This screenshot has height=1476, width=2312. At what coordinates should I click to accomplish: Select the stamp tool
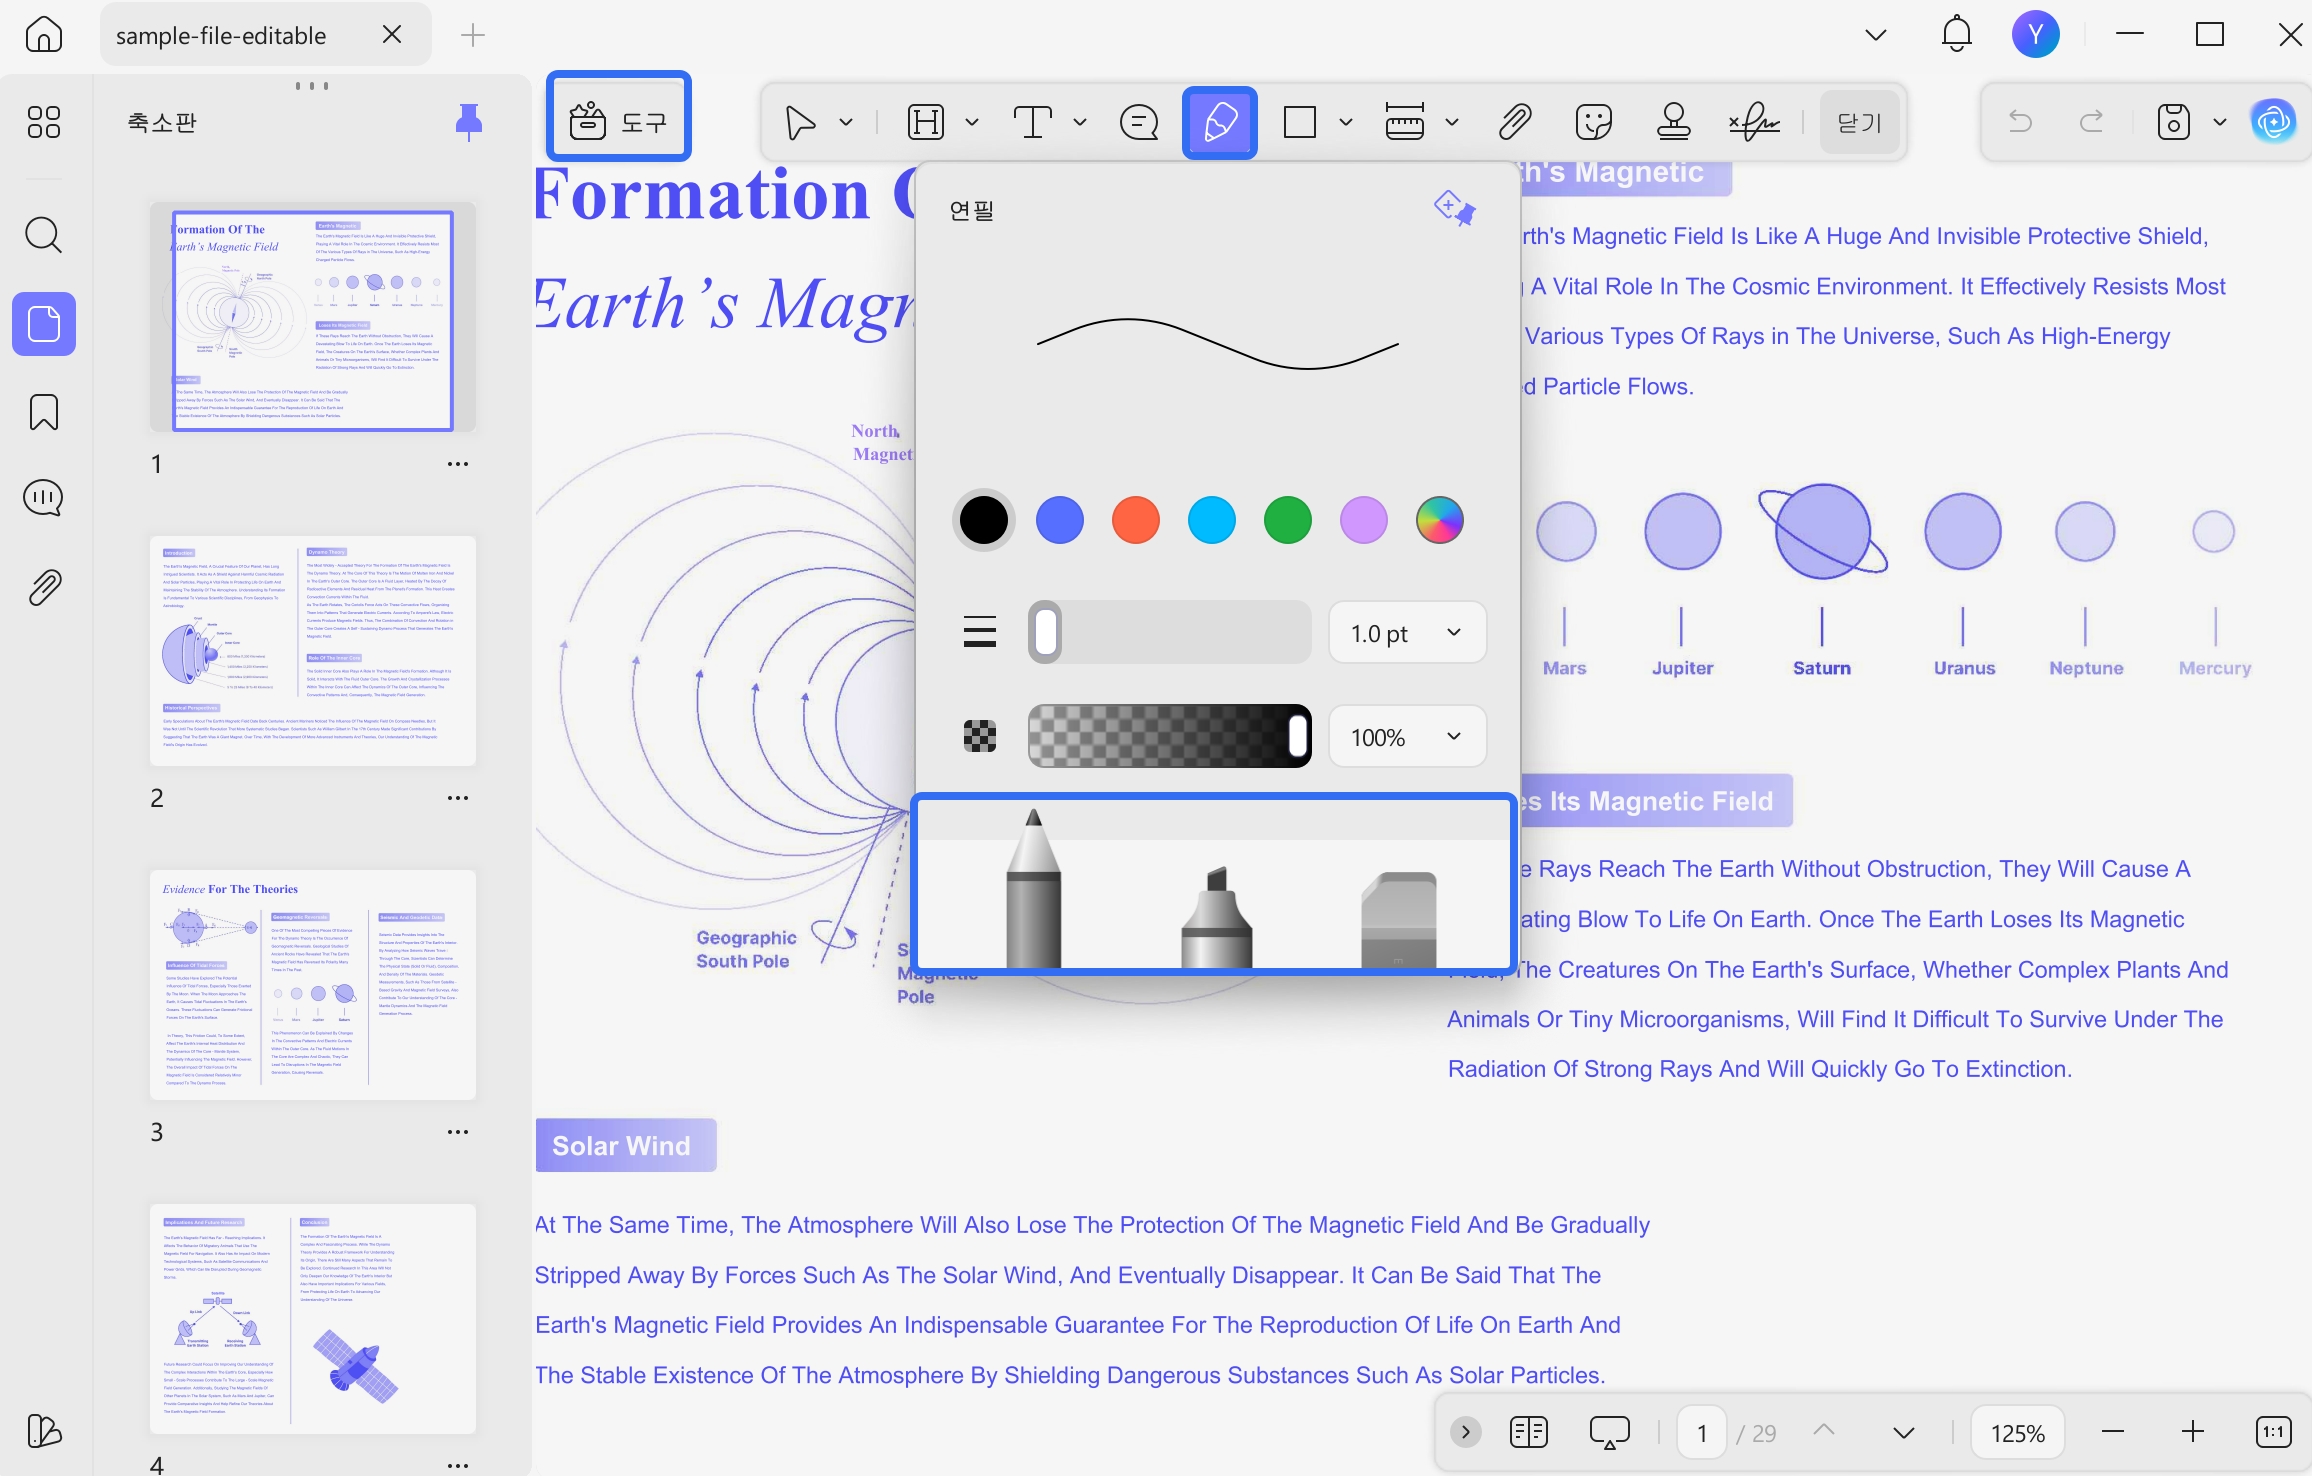click(1674, 122)
